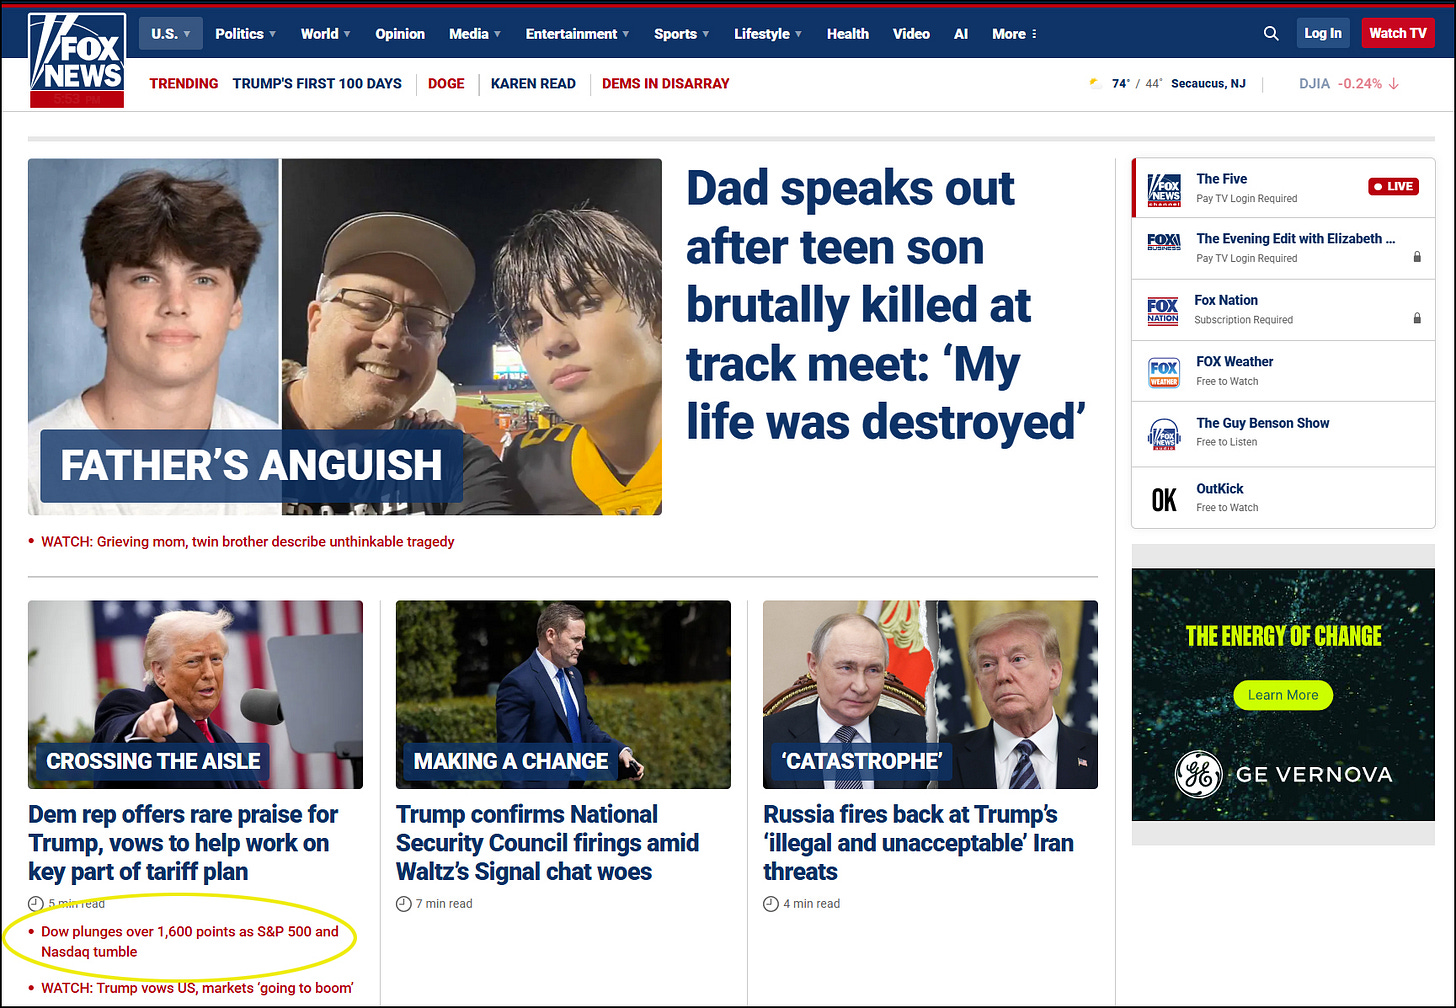
Task: Open Trump confirms National Security Council firings headline
Action: tap(547, 843)
